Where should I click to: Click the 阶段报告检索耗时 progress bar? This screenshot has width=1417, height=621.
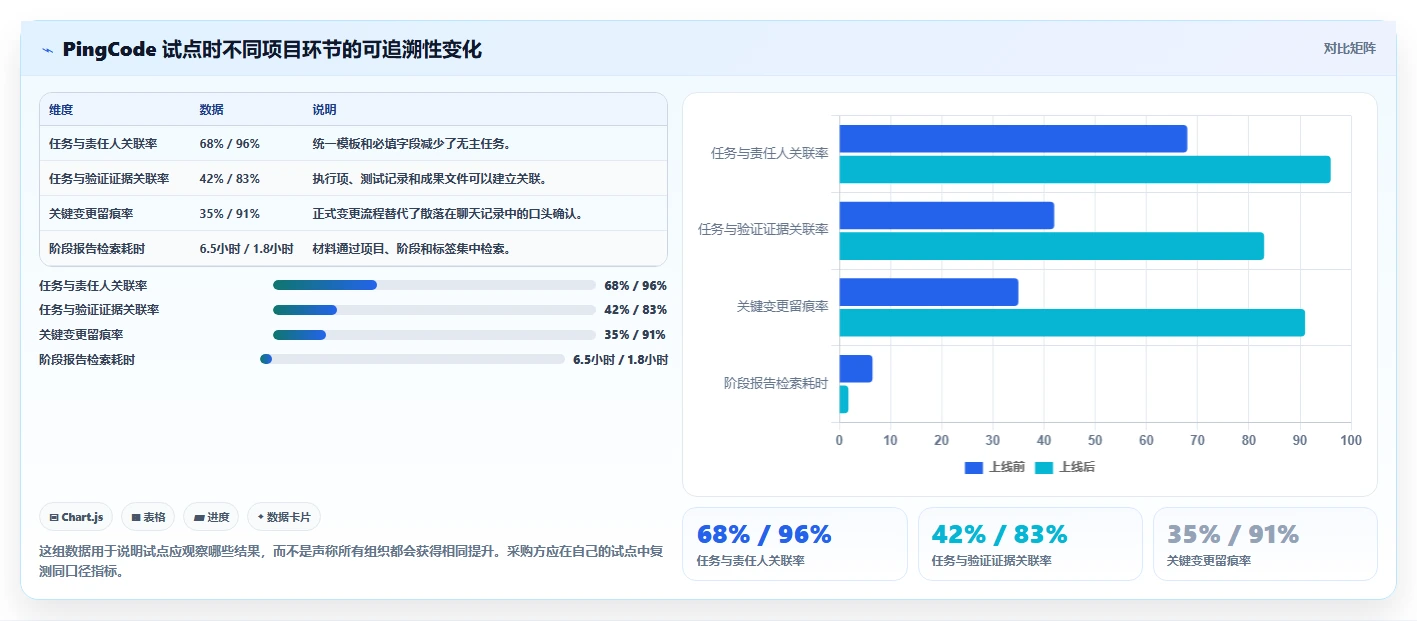[x=412, y=359]
